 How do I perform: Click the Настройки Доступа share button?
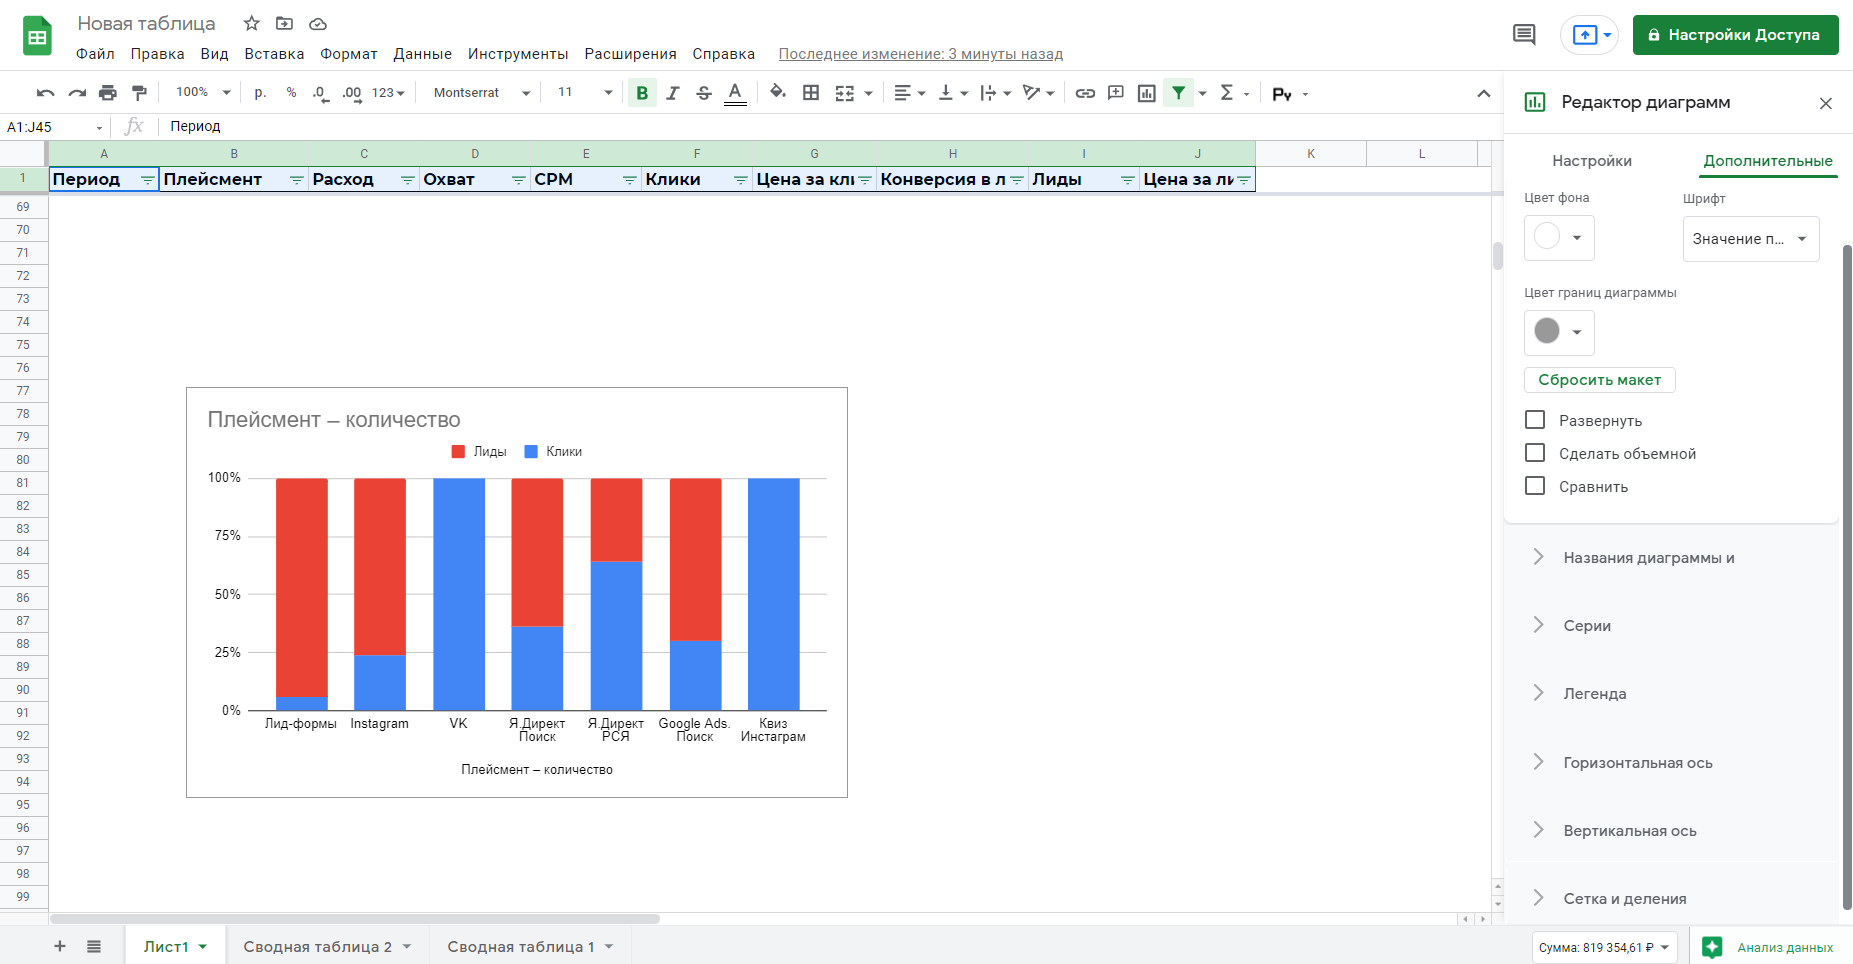1735,35
